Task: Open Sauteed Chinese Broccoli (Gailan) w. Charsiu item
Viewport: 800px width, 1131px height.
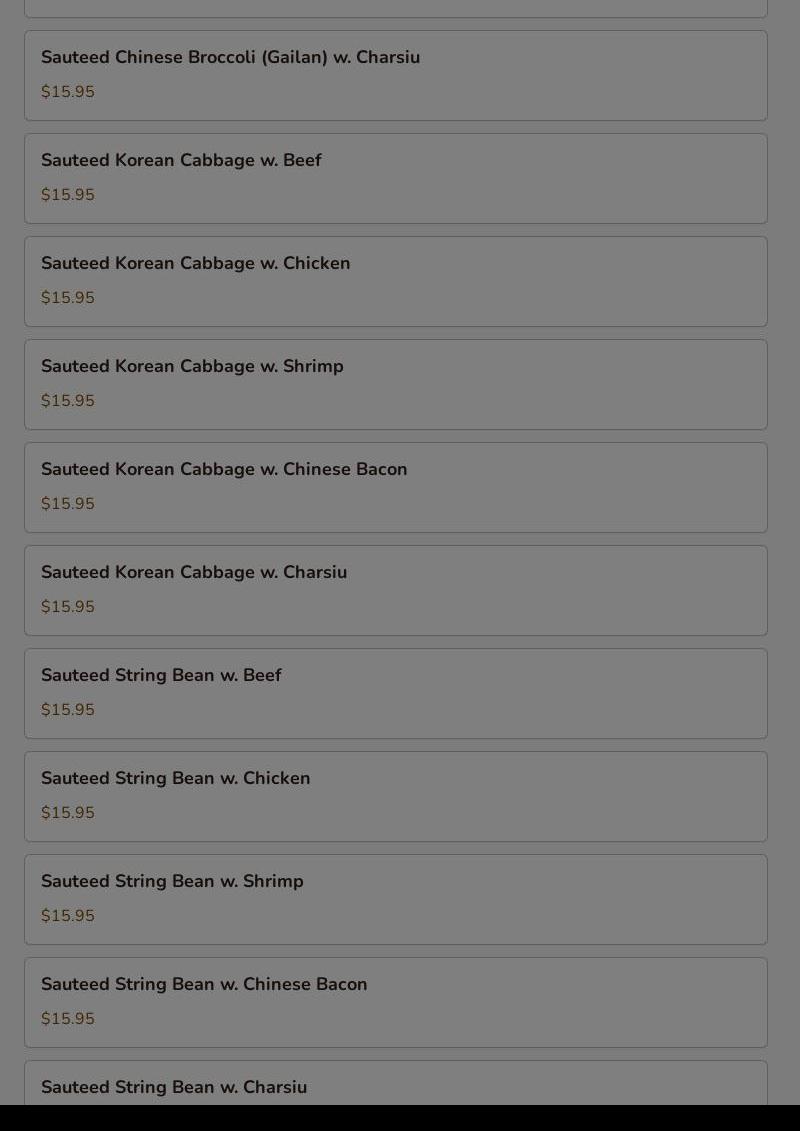Action: (230, 58)
